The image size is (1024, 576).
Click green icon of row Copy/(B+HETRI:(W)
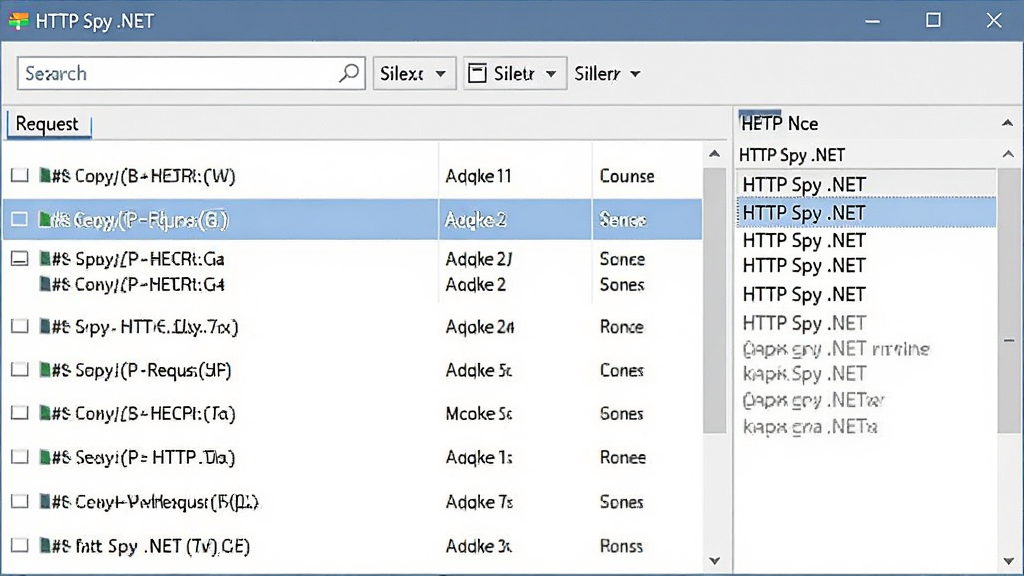point(44,175)
